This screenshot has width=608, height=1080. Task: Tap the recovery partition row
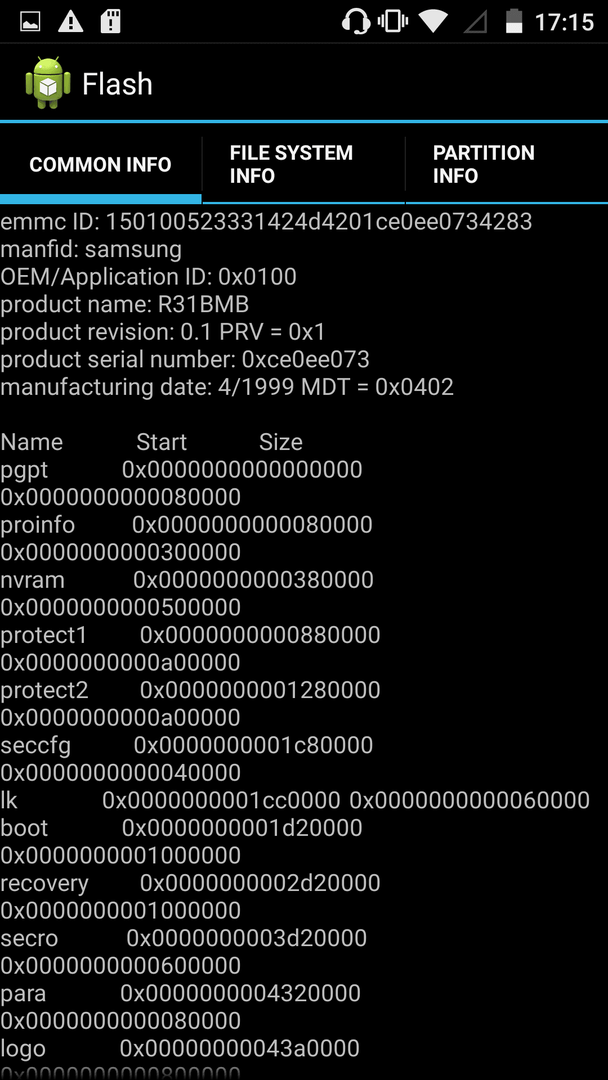(190, 897)
